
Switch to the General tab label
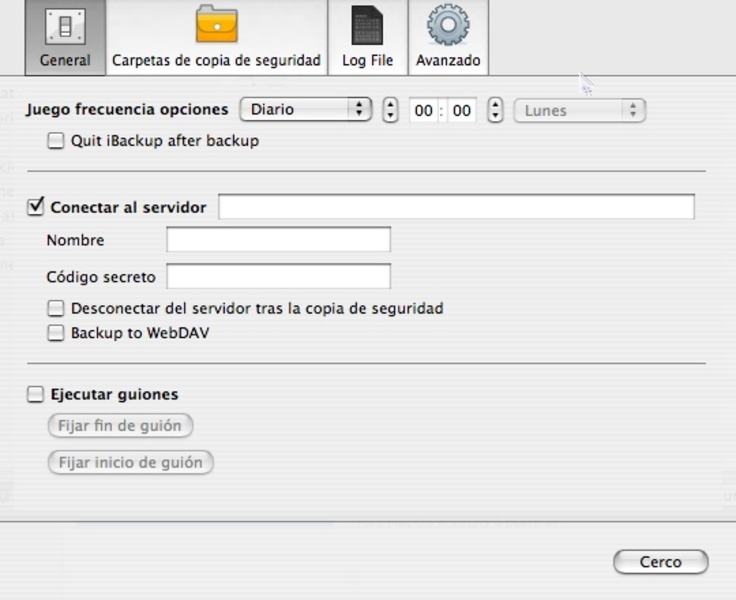coord(65,61)
